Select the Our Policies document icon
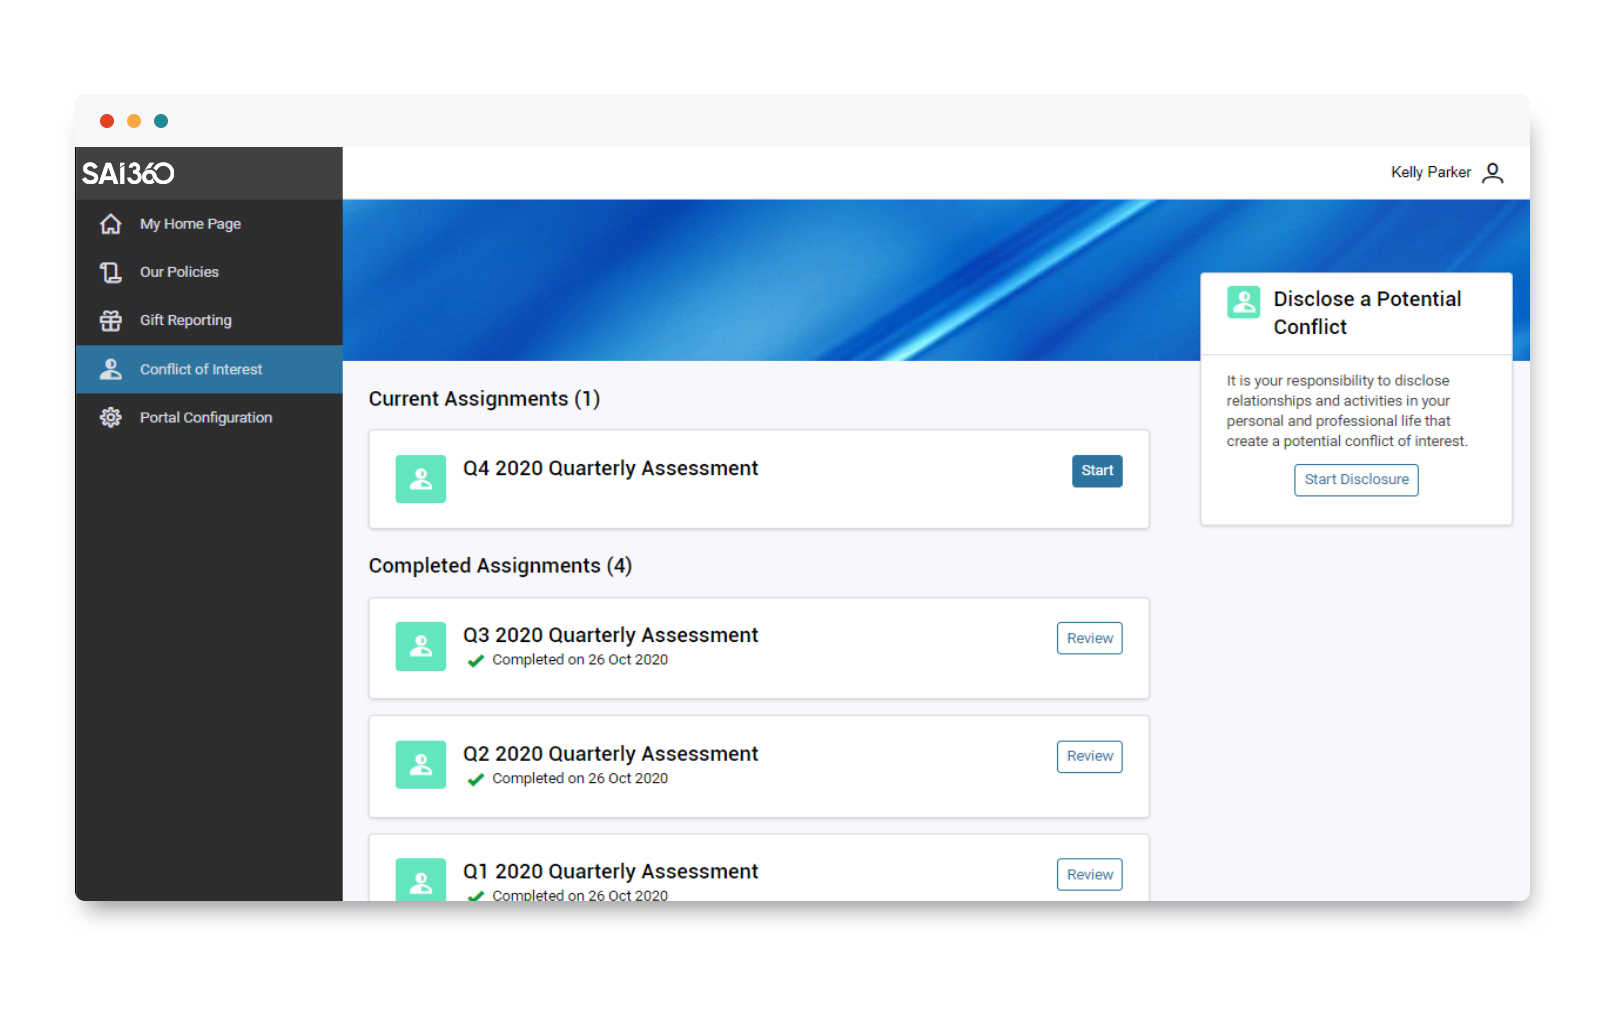The height and width of the screenshot is (1022, 1600). coord(110,271)
